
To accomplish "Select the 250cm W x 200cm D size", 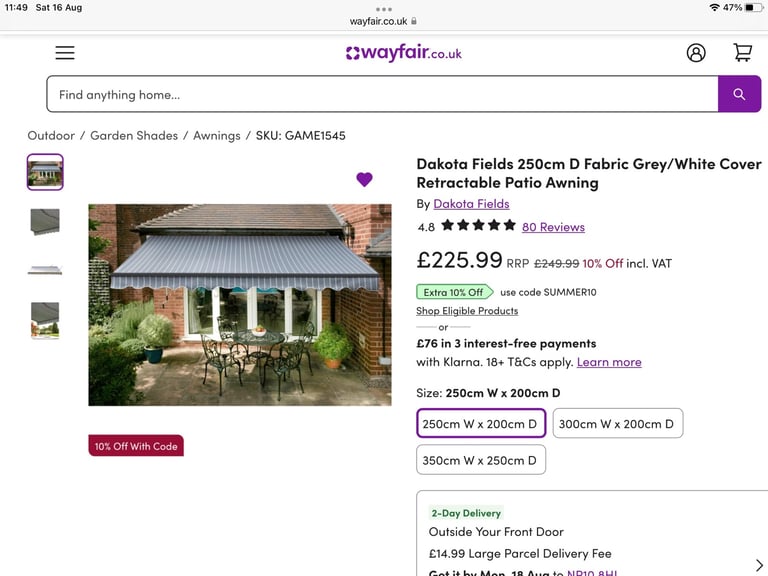I will (x=480, y=423).
